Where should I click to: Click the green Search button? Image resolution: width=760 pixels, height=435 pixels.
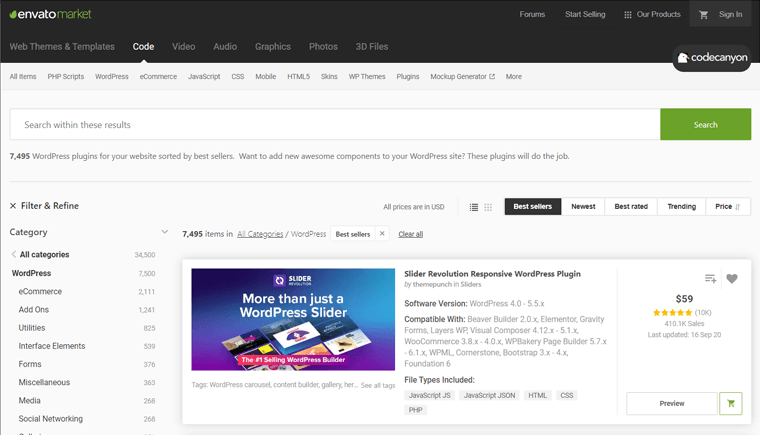705,125
